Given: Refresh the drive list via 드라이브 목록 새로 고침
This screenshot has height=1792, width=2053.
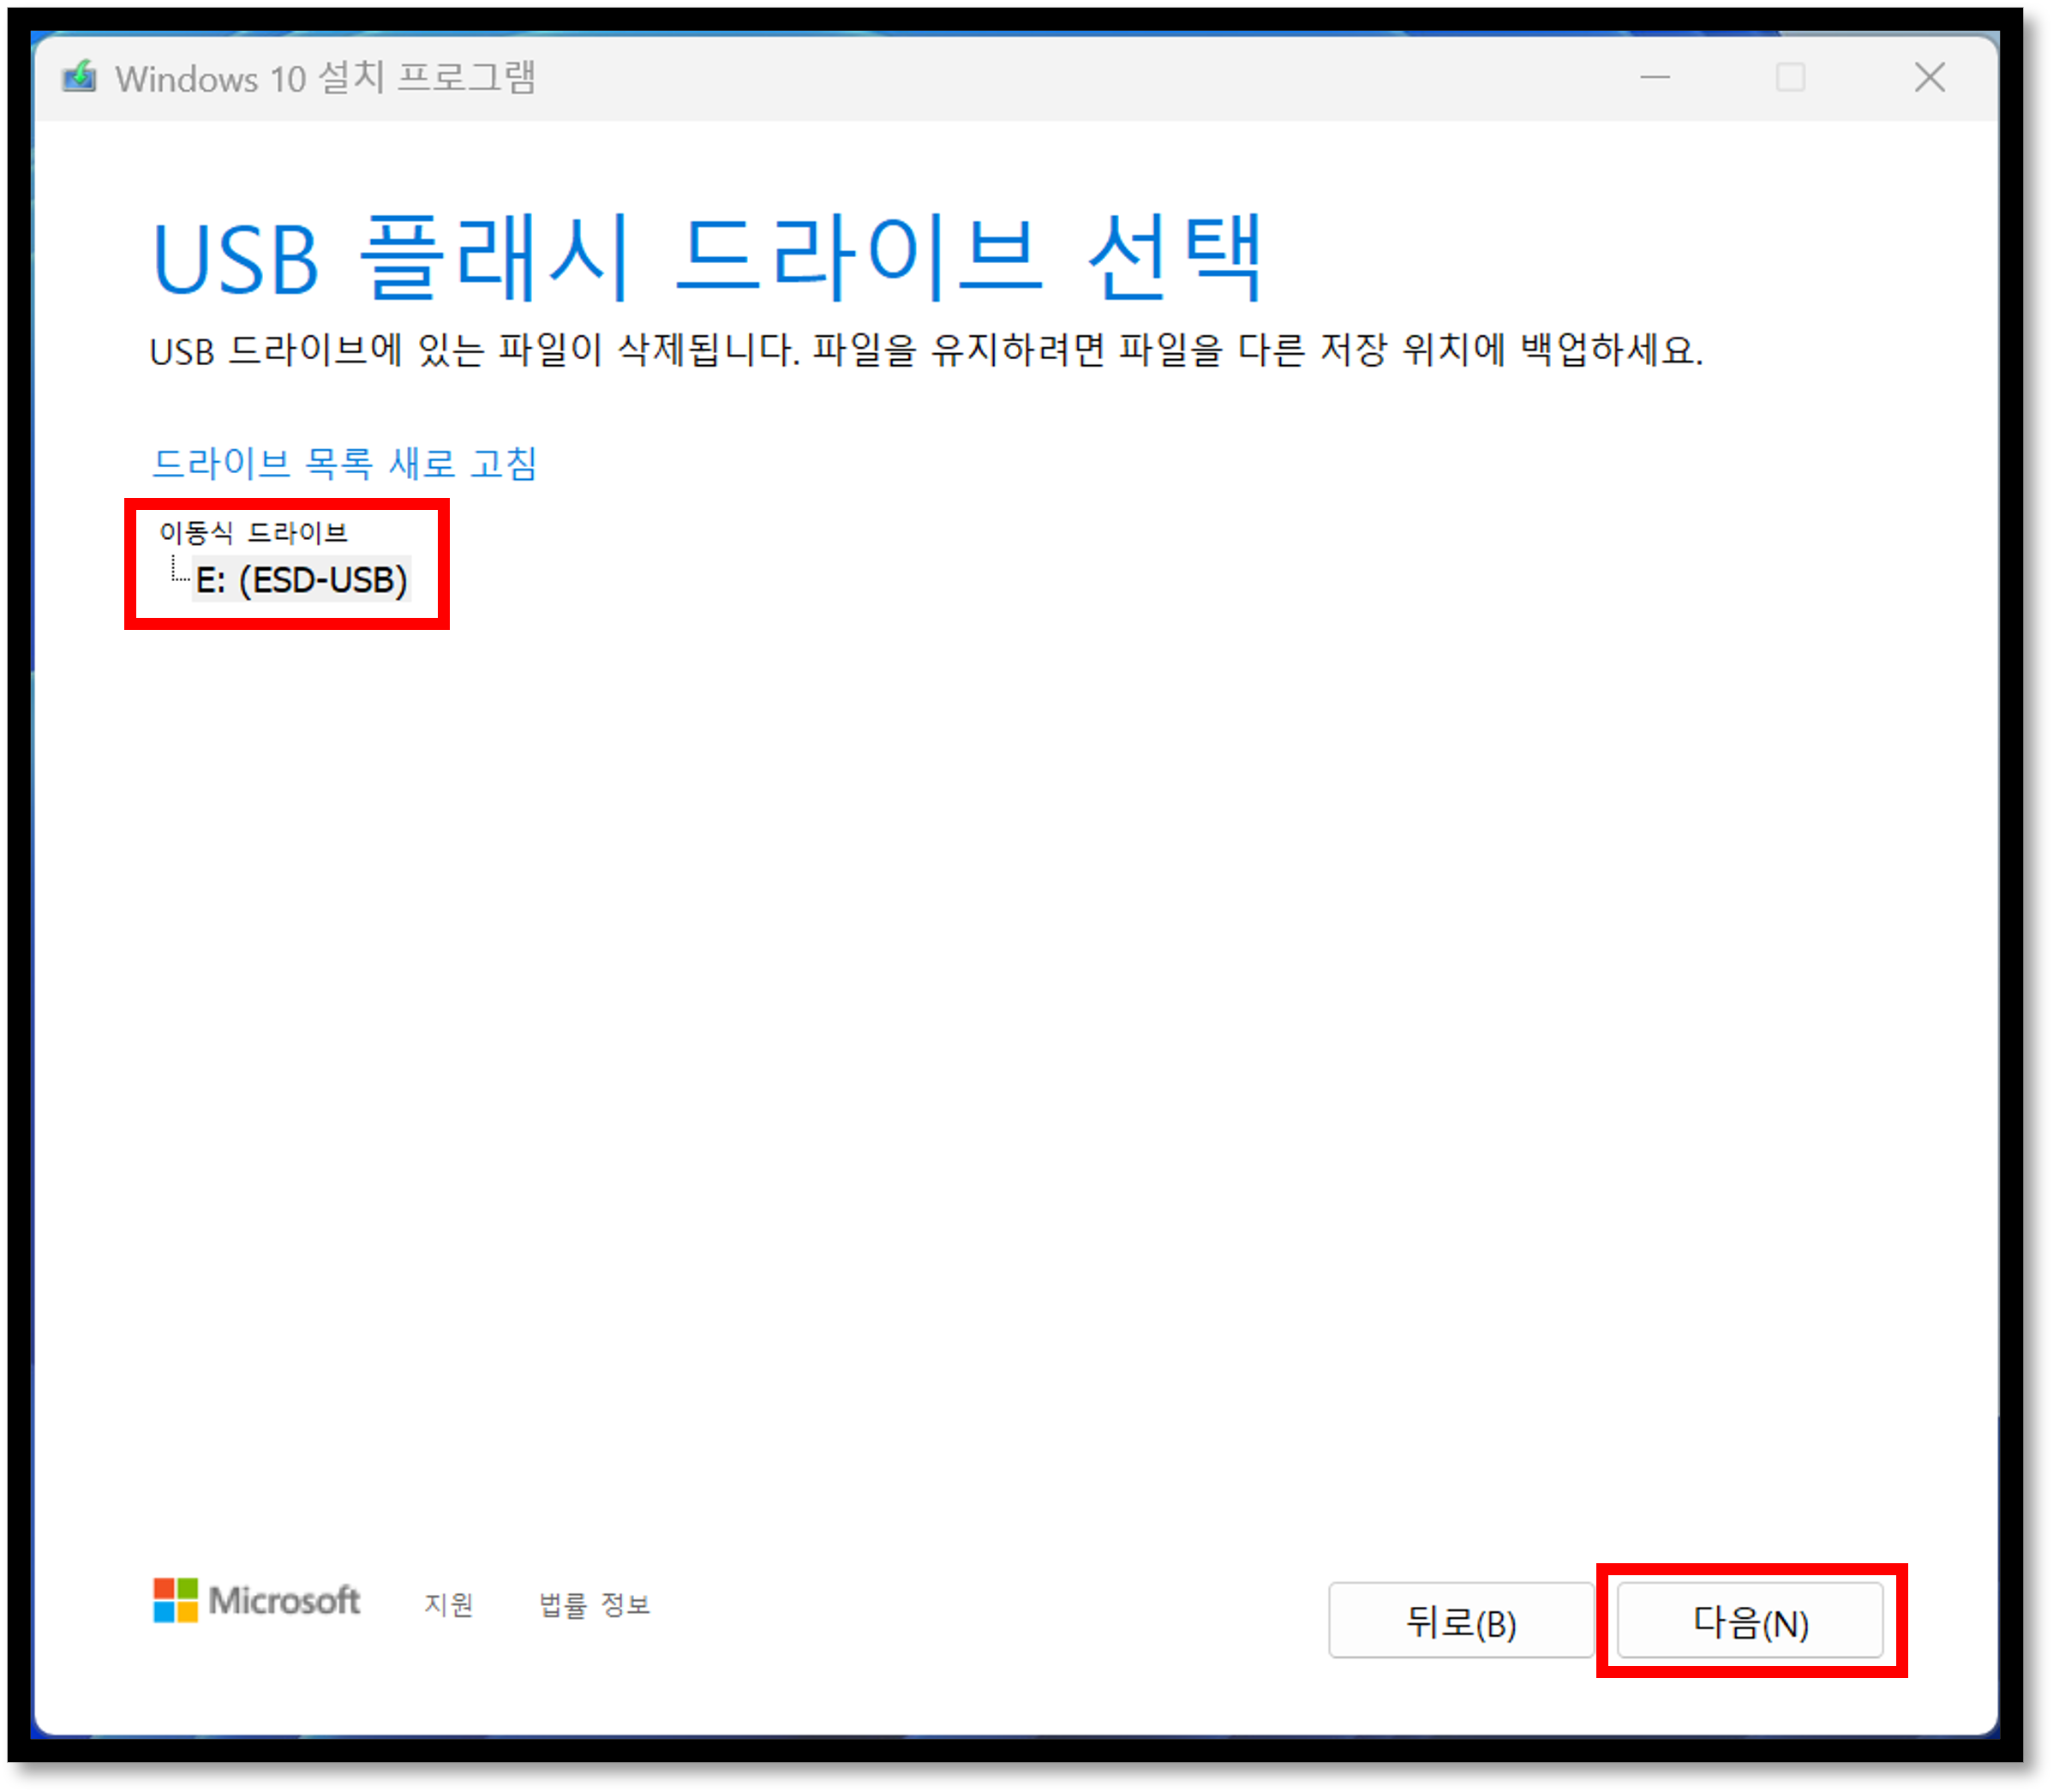Looking at the screenshot, I should coord(344,464).
